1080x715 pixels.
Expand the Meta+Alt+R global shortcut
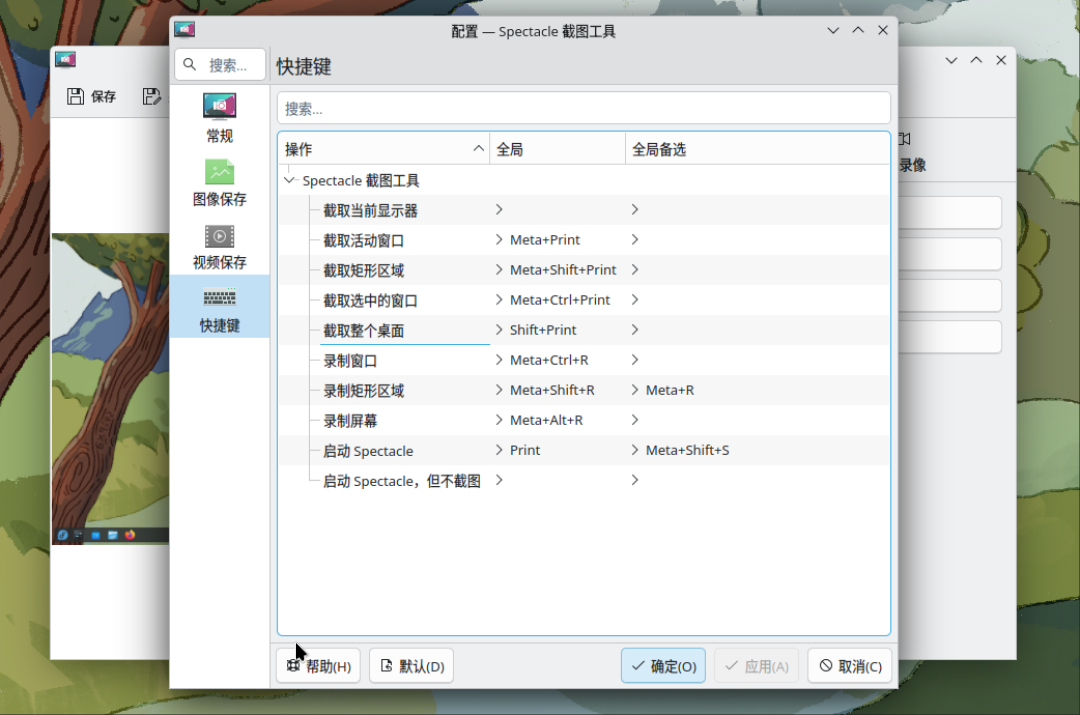click(x=499, y=419)
